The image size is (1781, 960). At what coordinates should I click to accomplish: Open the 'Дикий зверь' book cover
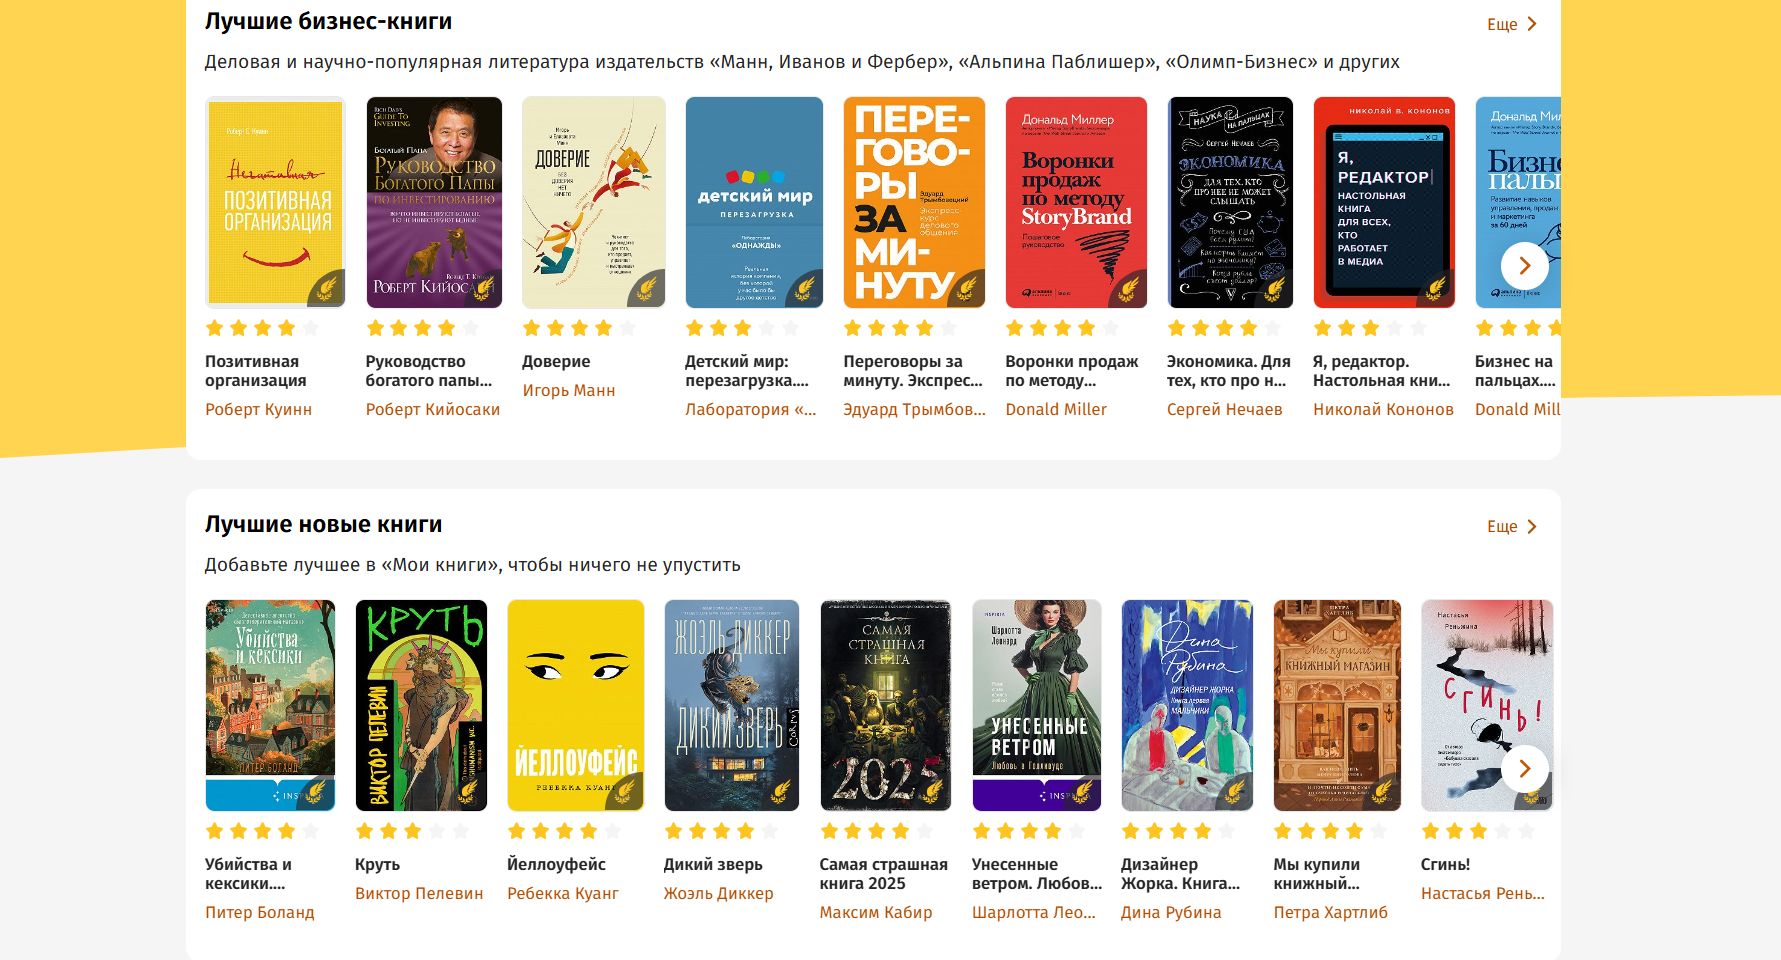[x=732, y=705]
